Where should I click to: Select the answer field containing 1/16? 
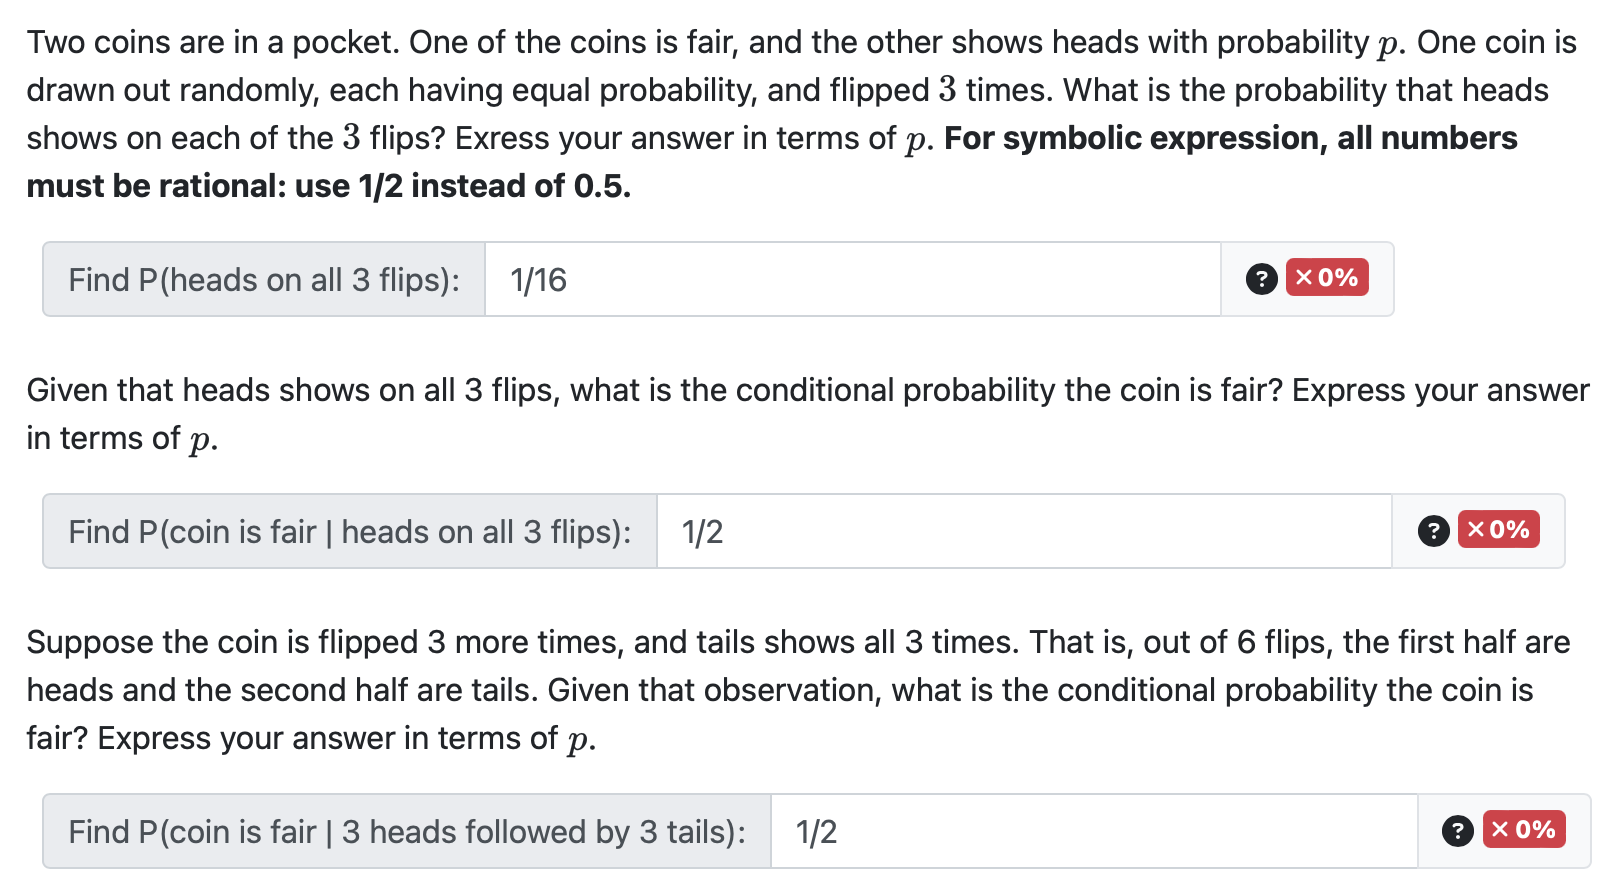tap(850, 280)
